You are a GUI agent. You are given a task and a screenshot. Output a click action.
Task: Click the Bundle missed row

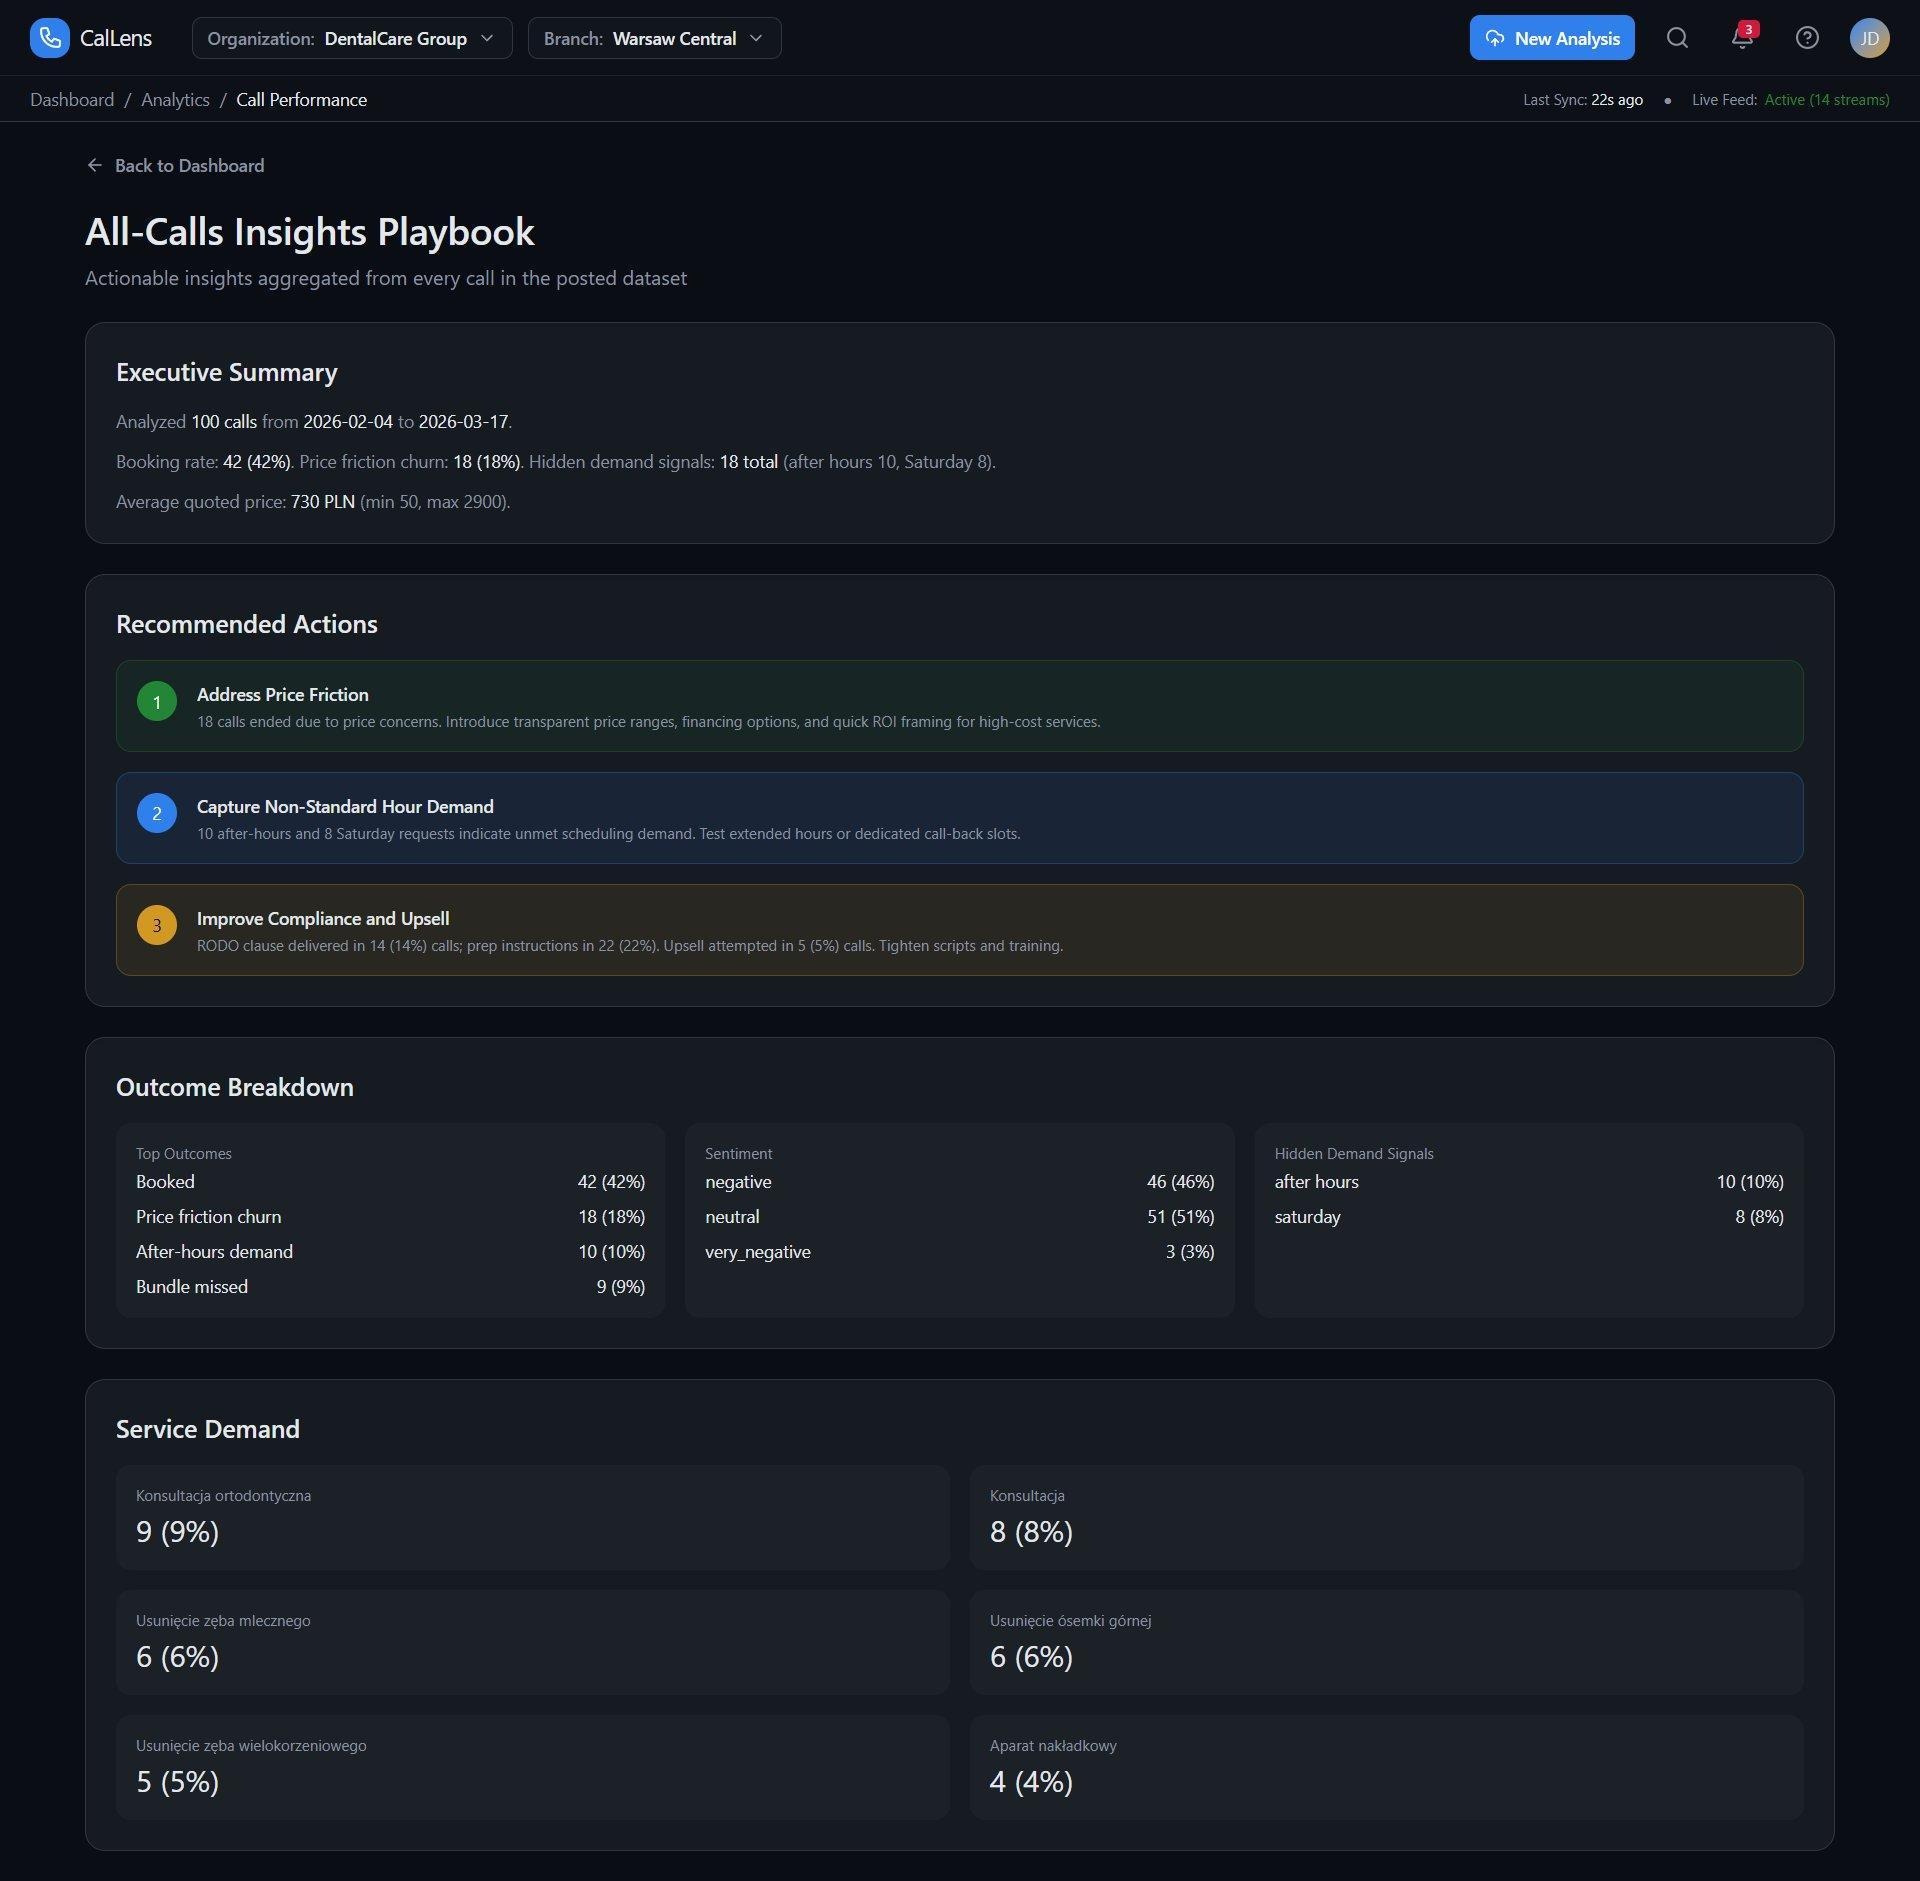pyautogui.click(x=390, y=1287)
